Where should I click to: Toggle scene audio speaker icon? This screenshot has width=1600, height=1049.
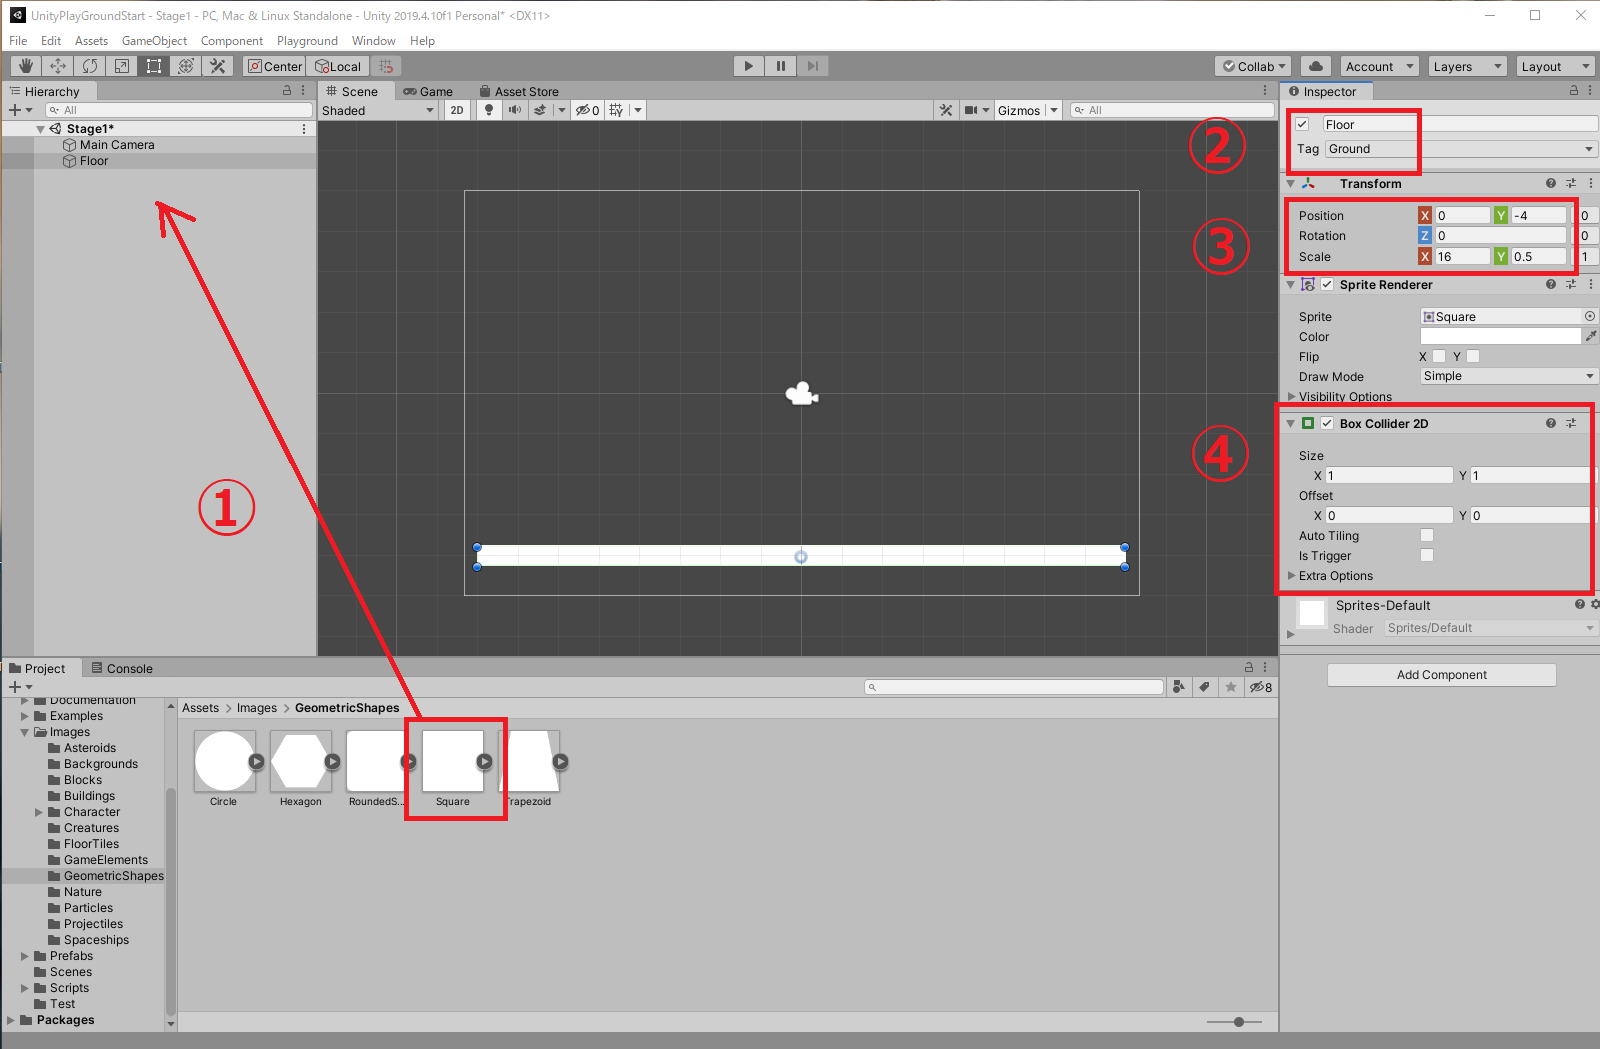coord(514,110)
